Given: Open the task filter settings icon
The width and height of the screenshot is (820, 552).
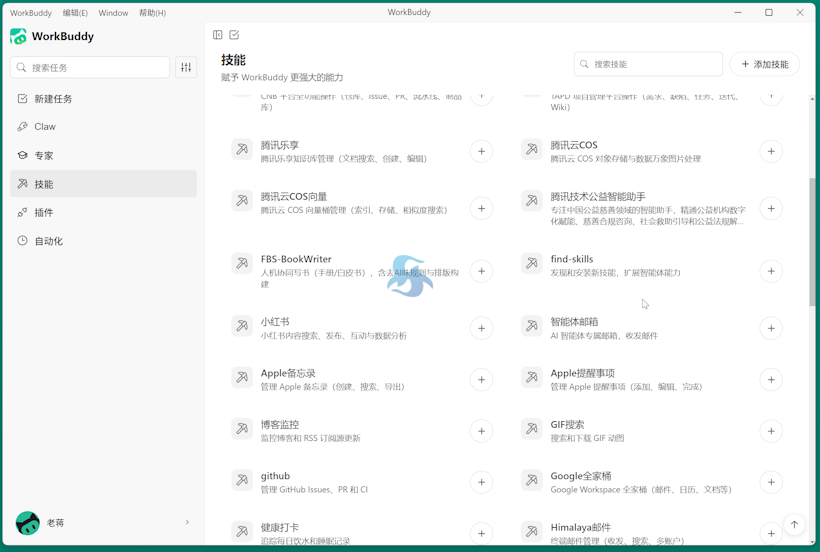Looking at the screenshot, I should (186, 67).
